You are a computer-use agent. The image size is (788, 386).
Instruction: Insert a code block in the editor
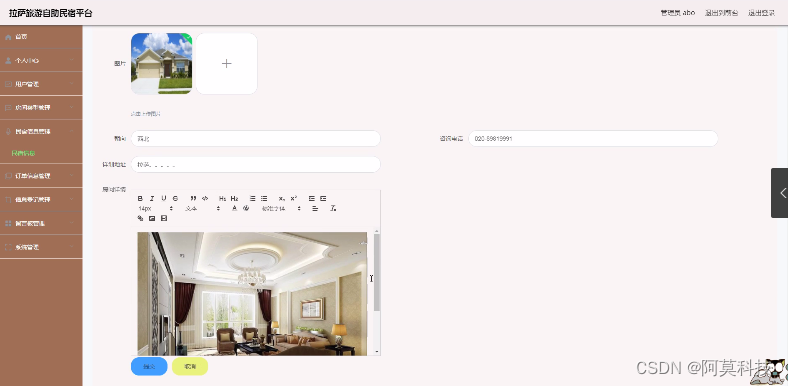coord(205,199)
